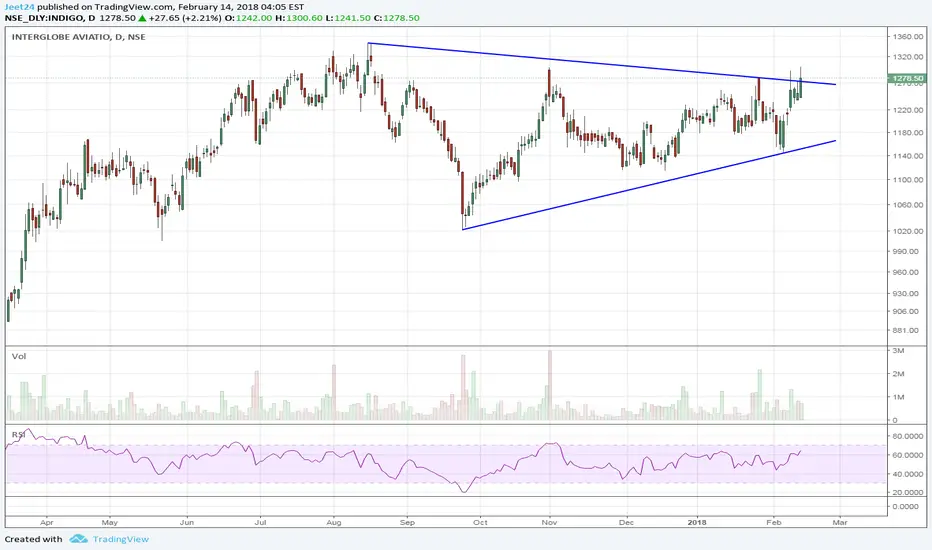Click the Apr label on time axis
This screenshot has height=550, width=932.
point(46,523)
